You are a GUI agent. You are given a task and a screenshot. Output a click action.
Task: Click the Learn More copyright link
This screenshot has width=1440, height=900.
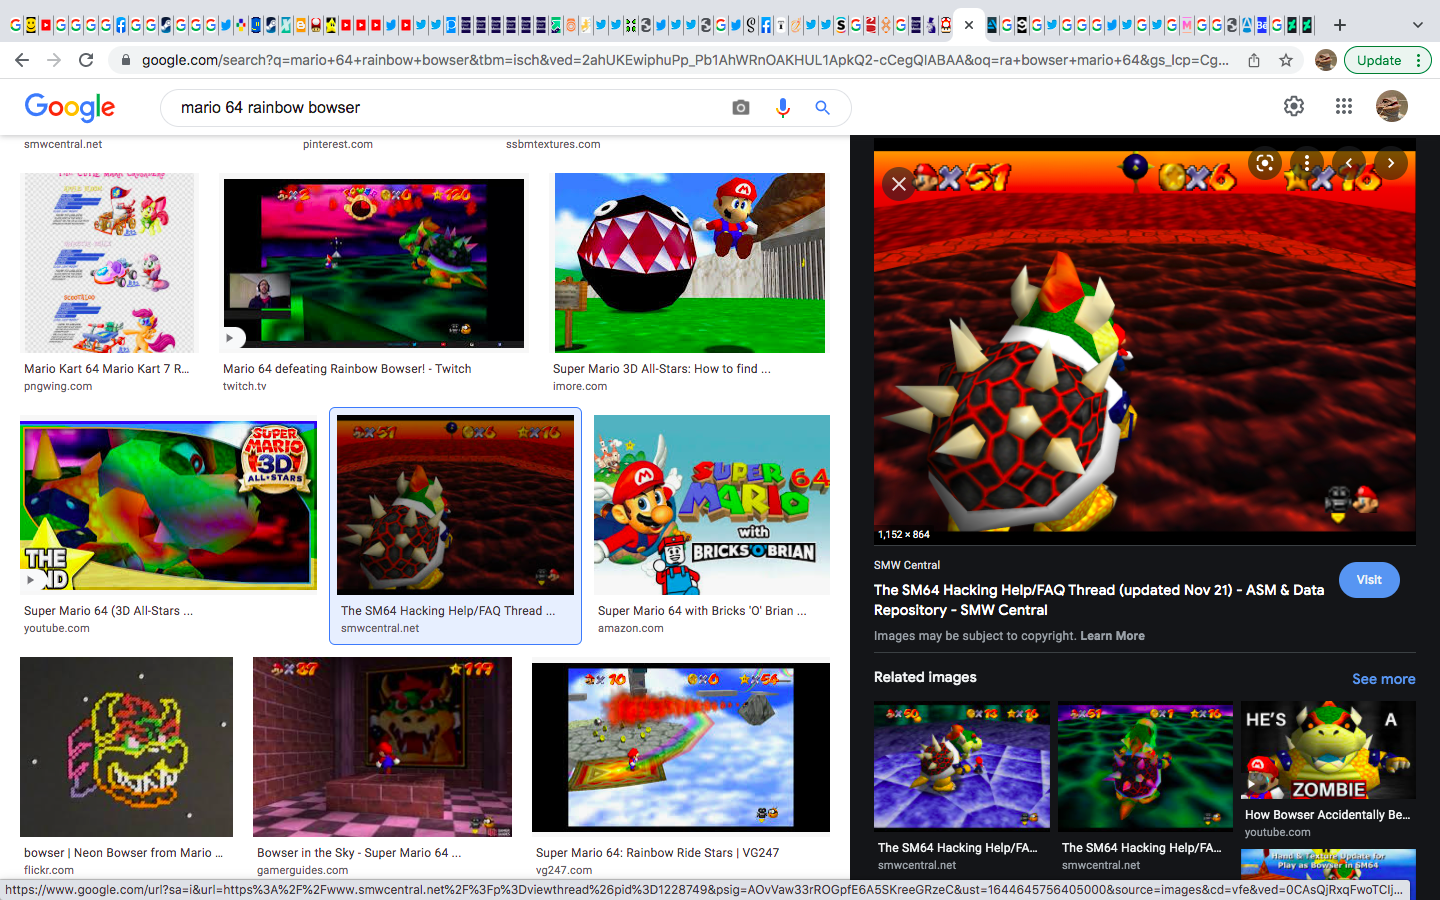click(1112, 636)
